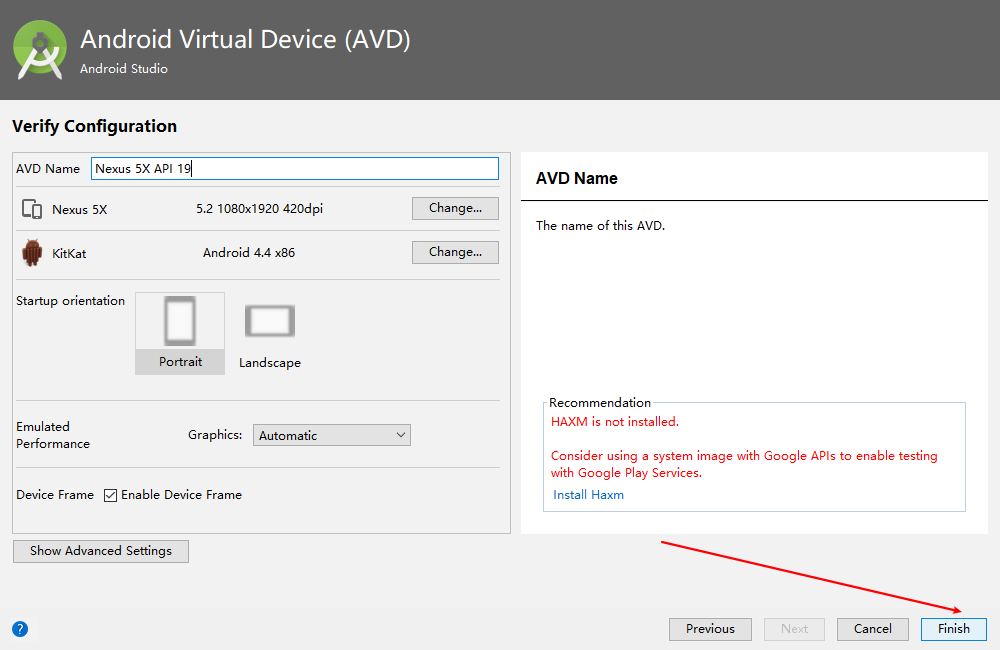Click Finish to create the AVD
The height and width of the screenshot is (650, 1000).
point(954,629)
